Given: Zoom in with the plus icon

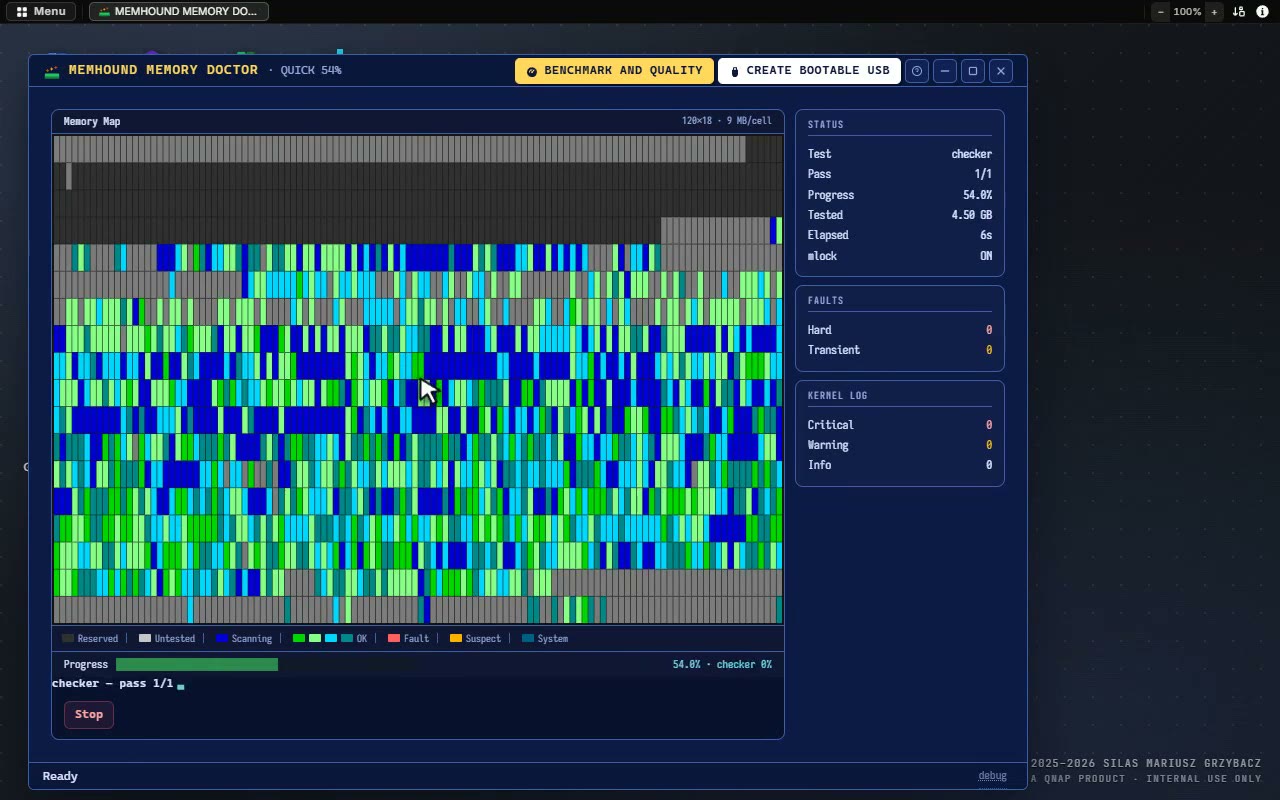Looking at the screenshot, I should [1214, 12].
